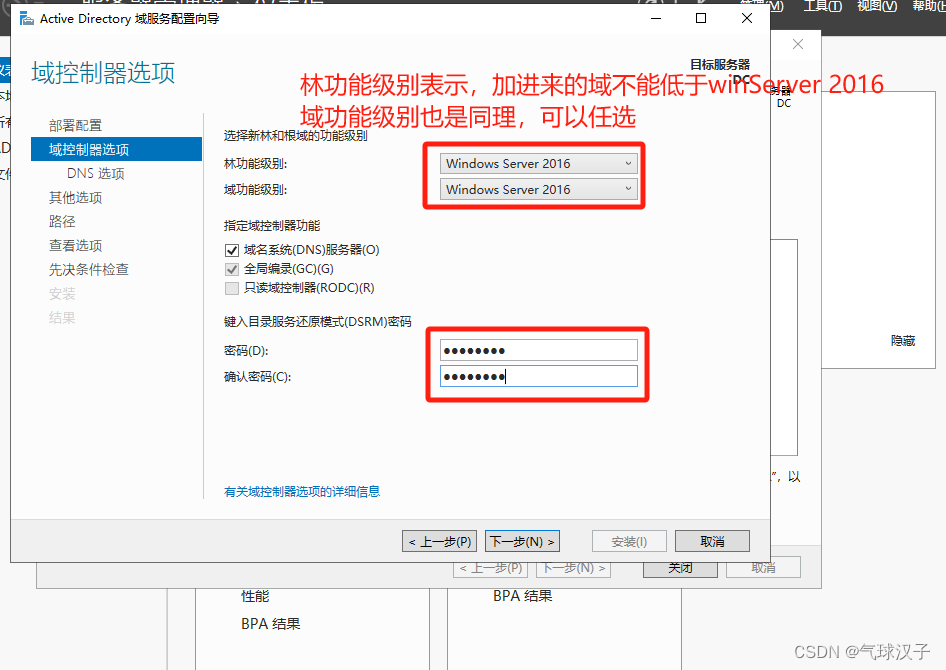Open the 工具(T) menu in Server Manager

pyautogui.click(x=822, y=6)
